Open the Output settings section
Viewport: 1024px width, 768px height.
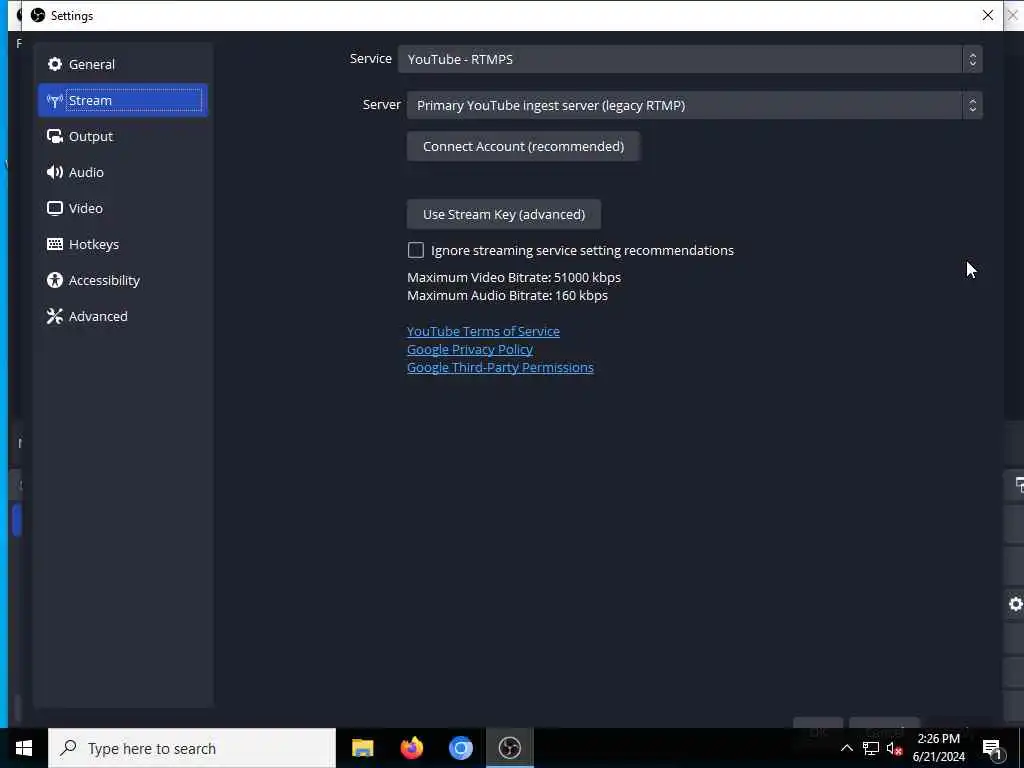[123, 136]
